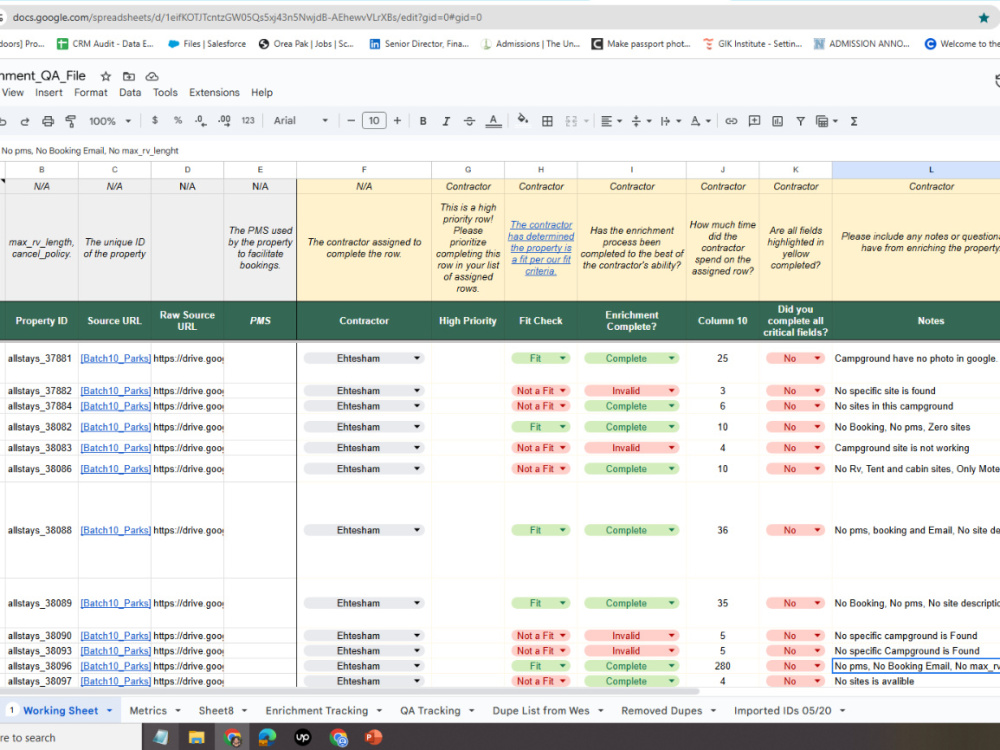Open Files | Salesforce bookmark
The height and width of the screenshot is (750, 1000).
click(207, 44)
